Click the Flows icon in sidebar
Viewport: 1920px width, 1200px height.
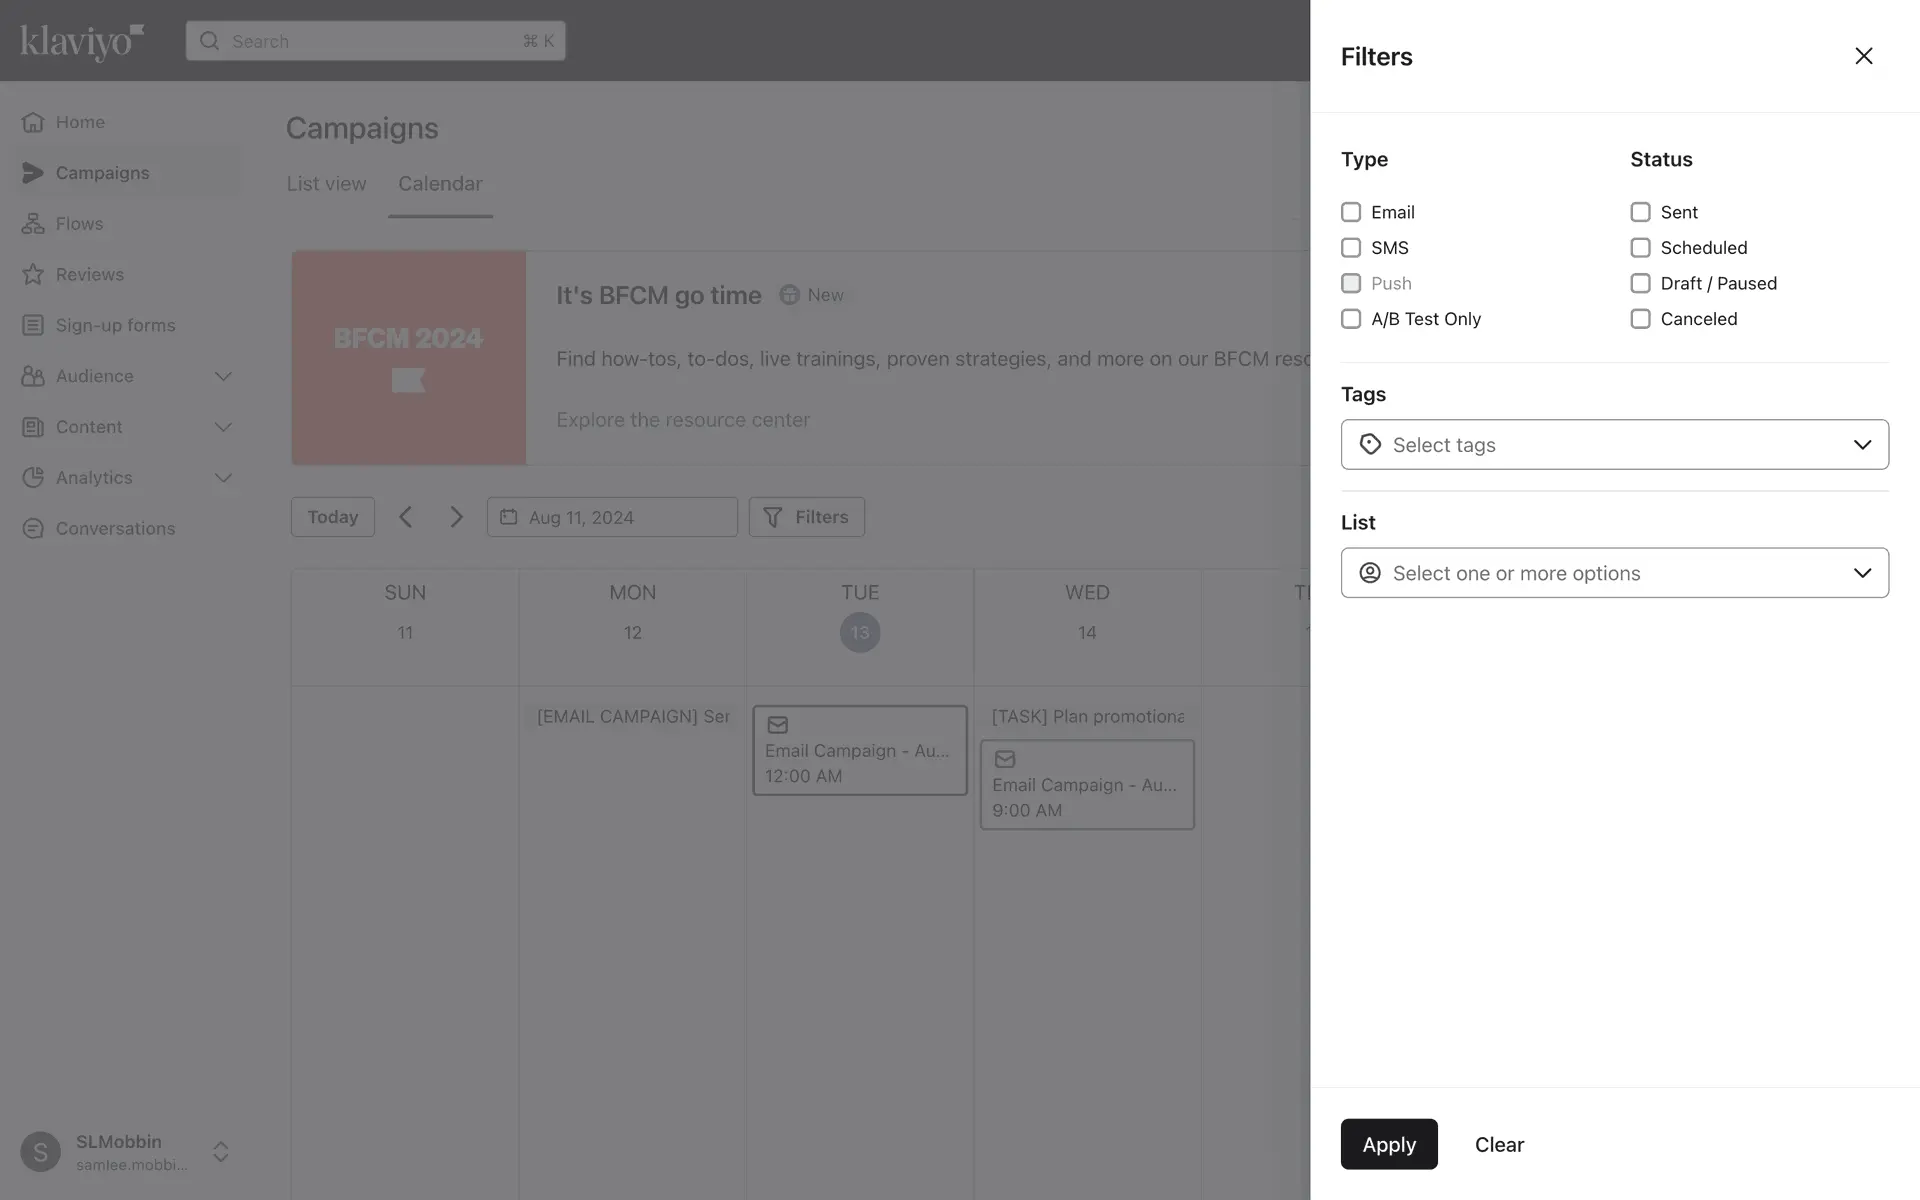pos(33,223)
